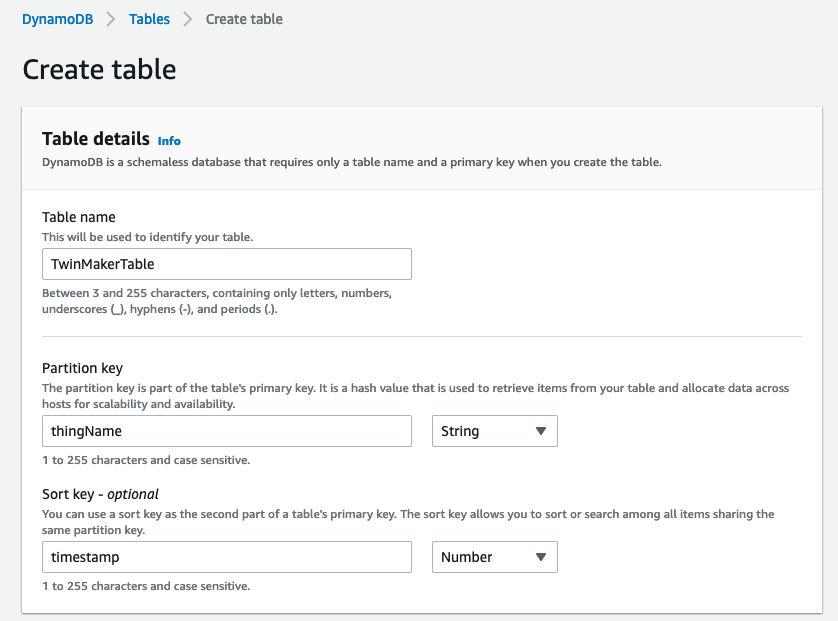This screenshot has width=838, height=621.
Task: Select the Number type combo box
Action: click(494, 557)
